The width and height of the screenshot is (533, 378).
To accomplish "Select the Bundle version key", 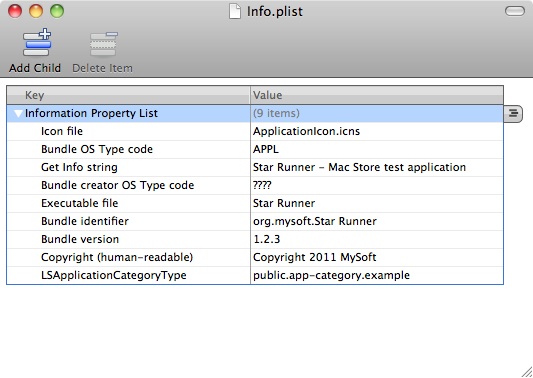I will click(80, 239).
